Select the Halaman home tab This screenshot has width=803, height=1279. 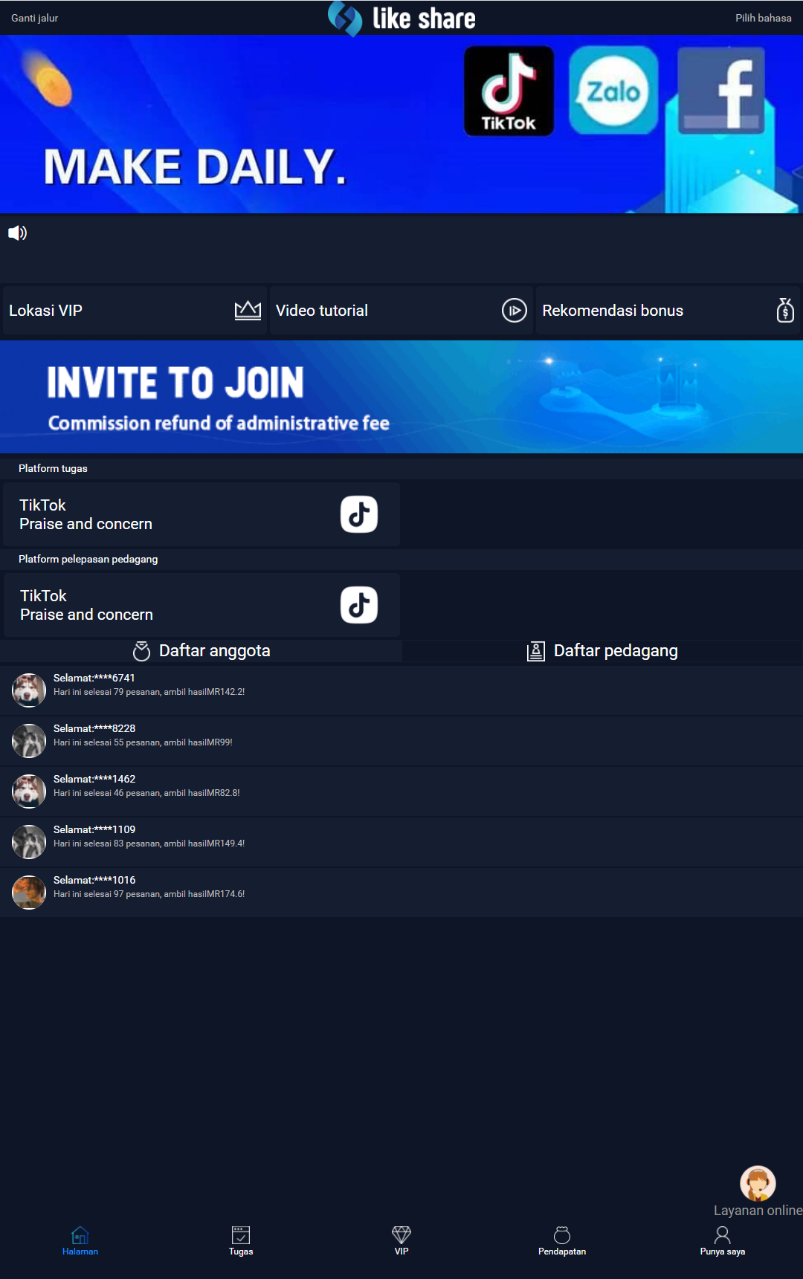[x=80, y=1241]
